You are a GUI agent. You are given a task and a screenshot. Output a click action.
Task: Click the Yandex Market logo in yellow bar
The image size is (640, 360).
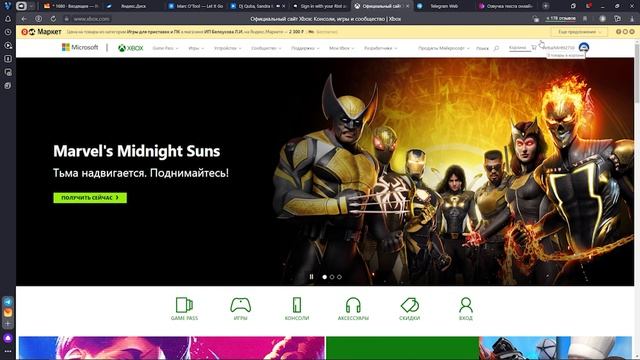(x=41, y=32)
